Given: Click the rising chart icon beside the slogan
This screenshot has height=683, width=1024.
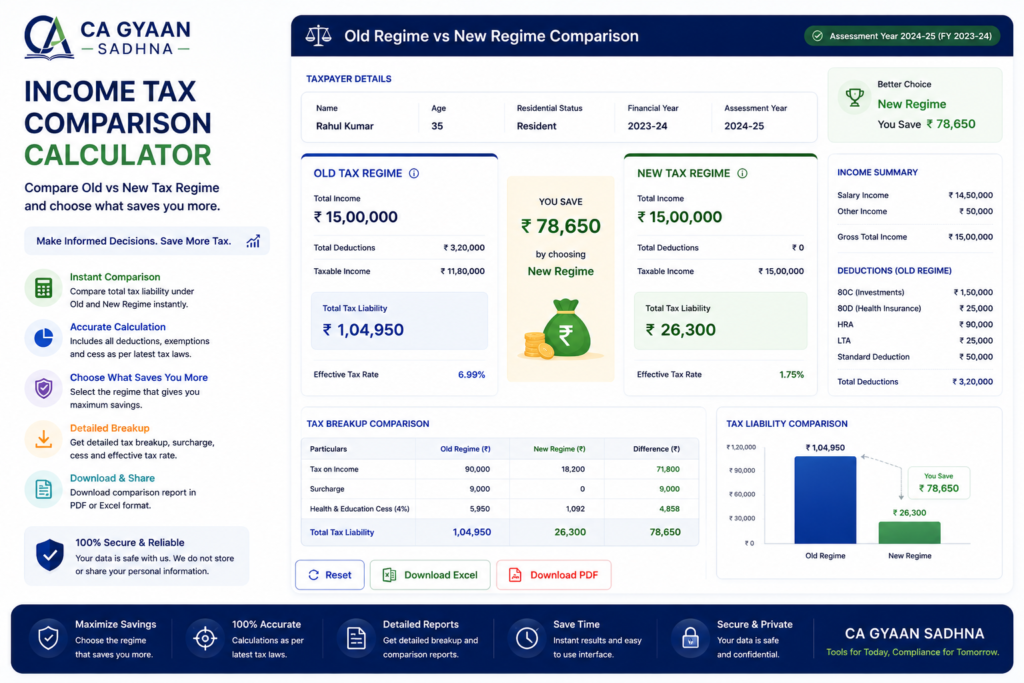Looking at the screenshot, I should 253,241.
